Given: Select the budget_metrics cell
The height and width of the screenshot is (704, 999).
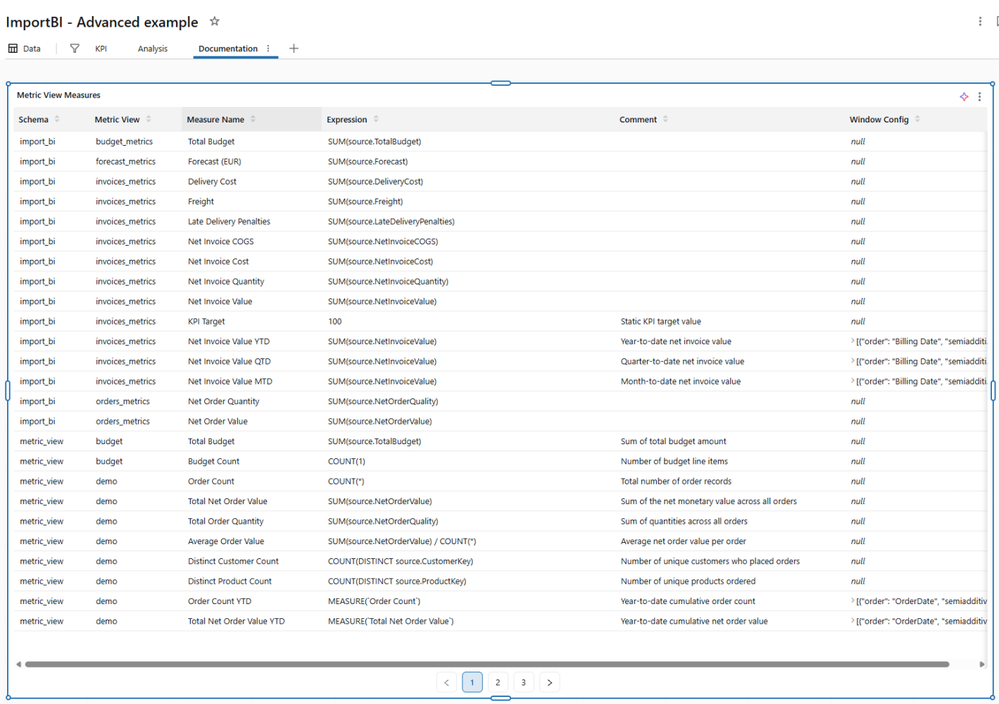Looking at the screenshot, I should tap(124, 141).
